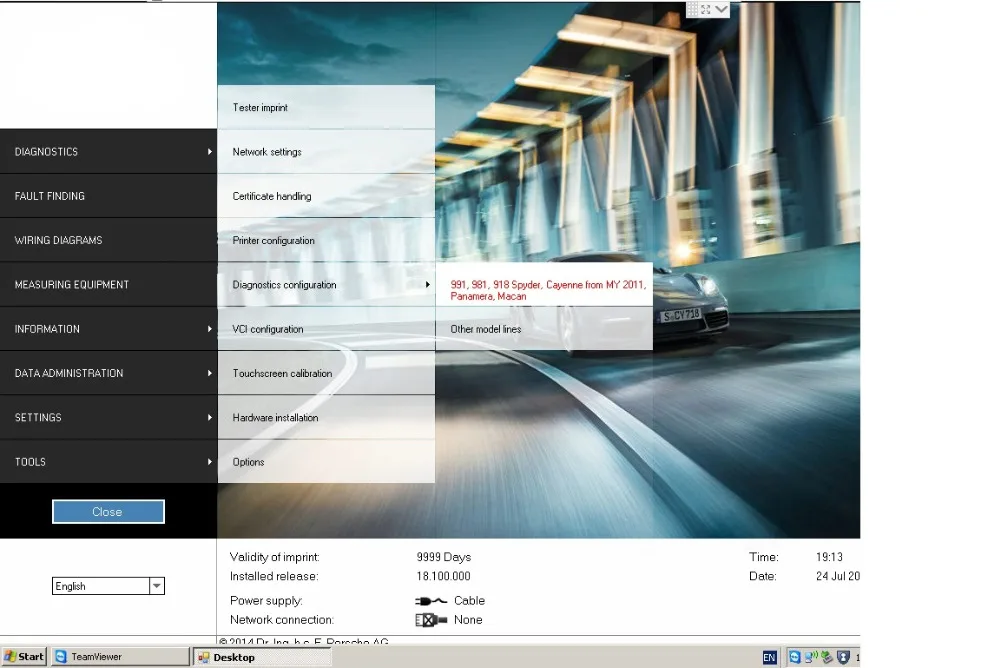Open the INFORMATION menu entry
The height and width of the screenshot is (668, 1000).
pos(108,329)
